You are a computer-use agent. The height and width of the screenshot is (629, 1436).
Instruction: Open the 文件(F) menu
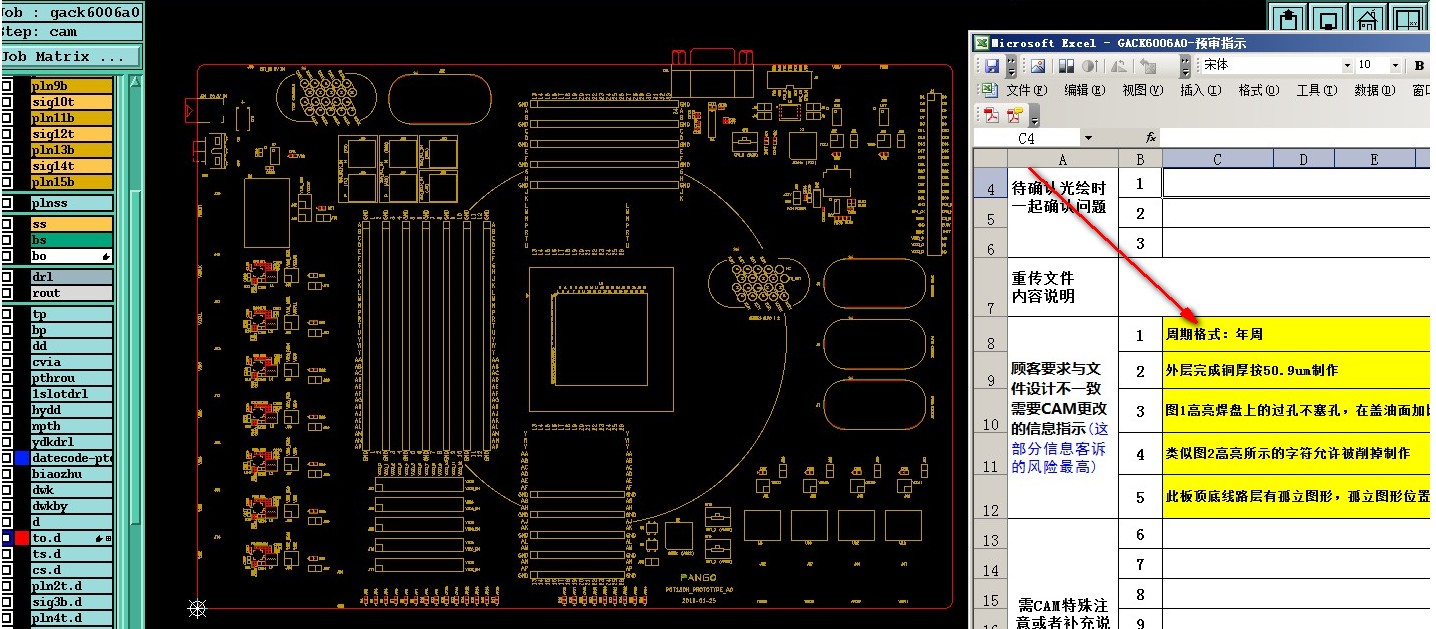(x=1027, y=90)
